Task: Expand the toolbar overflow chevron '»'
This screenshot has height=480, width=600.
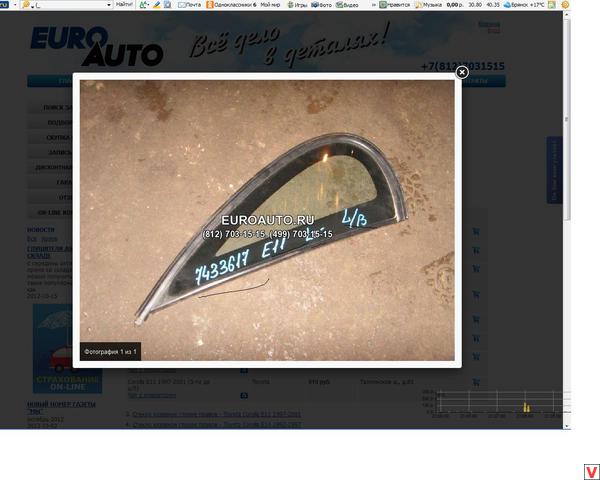Action: 374,5
